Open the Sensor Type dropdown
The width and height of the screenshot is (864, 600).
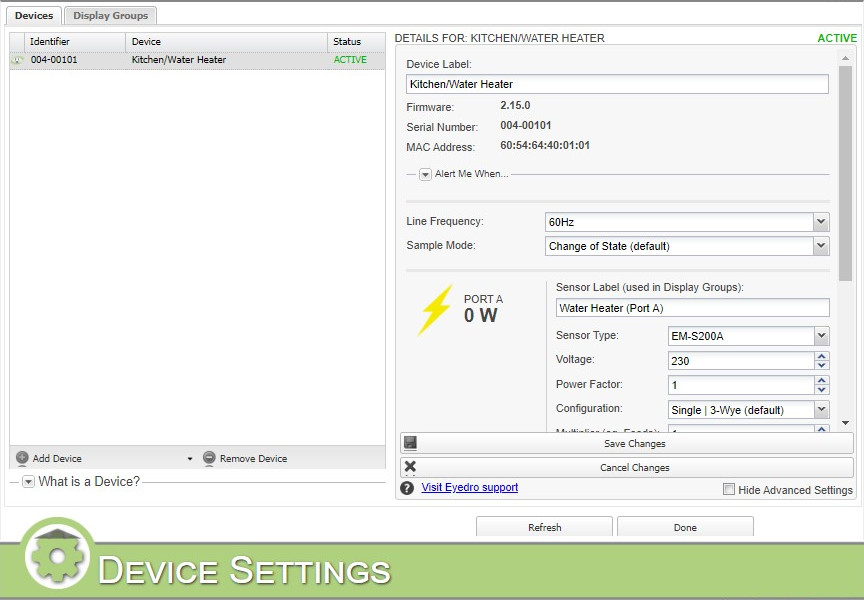[821, 336]
